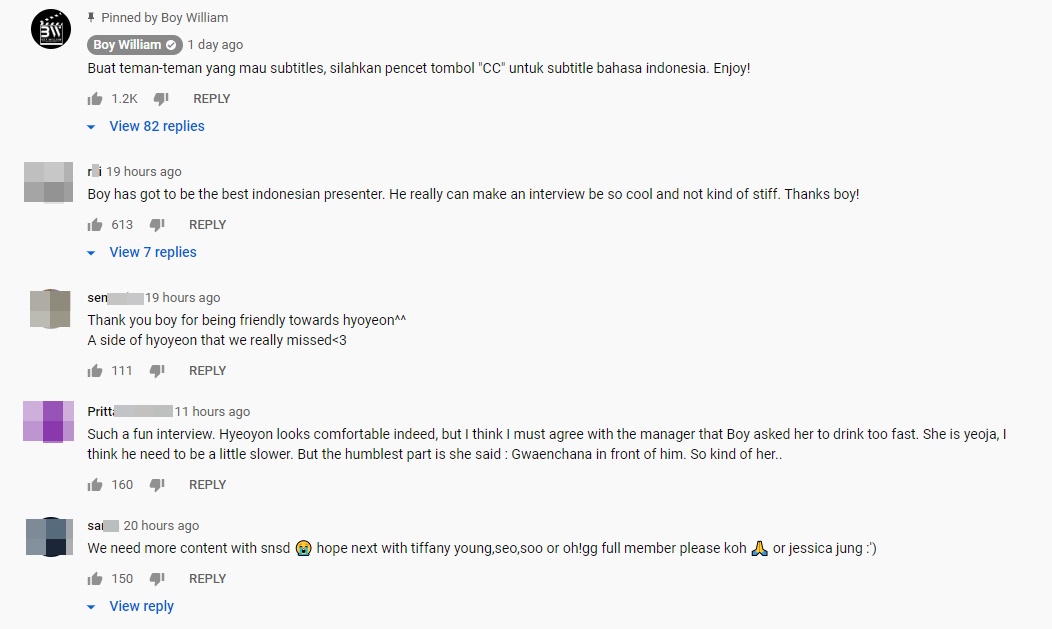This screenshot has height=629, width=1052.
Task: Expand View 82 replies on pinned comment
Action: (x=156, y=126)
